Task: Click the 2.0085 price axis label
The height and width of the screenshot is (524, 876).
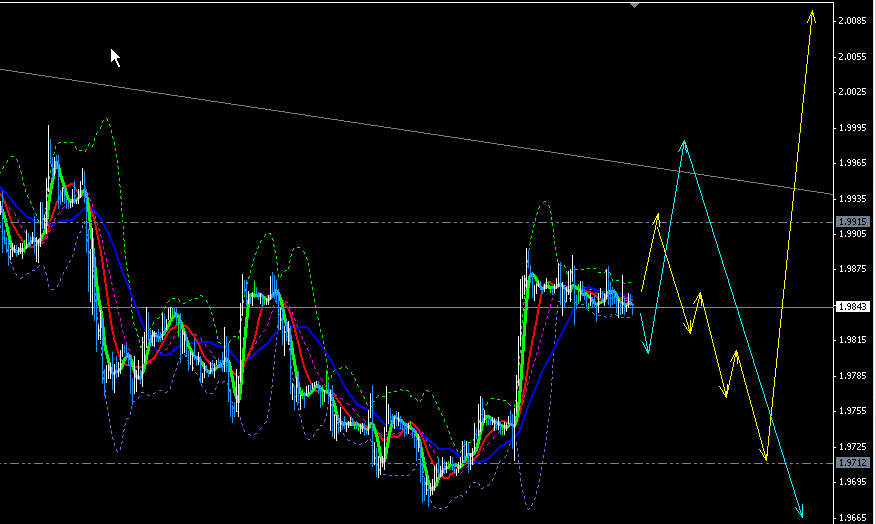Action: (x=853, y=21)
